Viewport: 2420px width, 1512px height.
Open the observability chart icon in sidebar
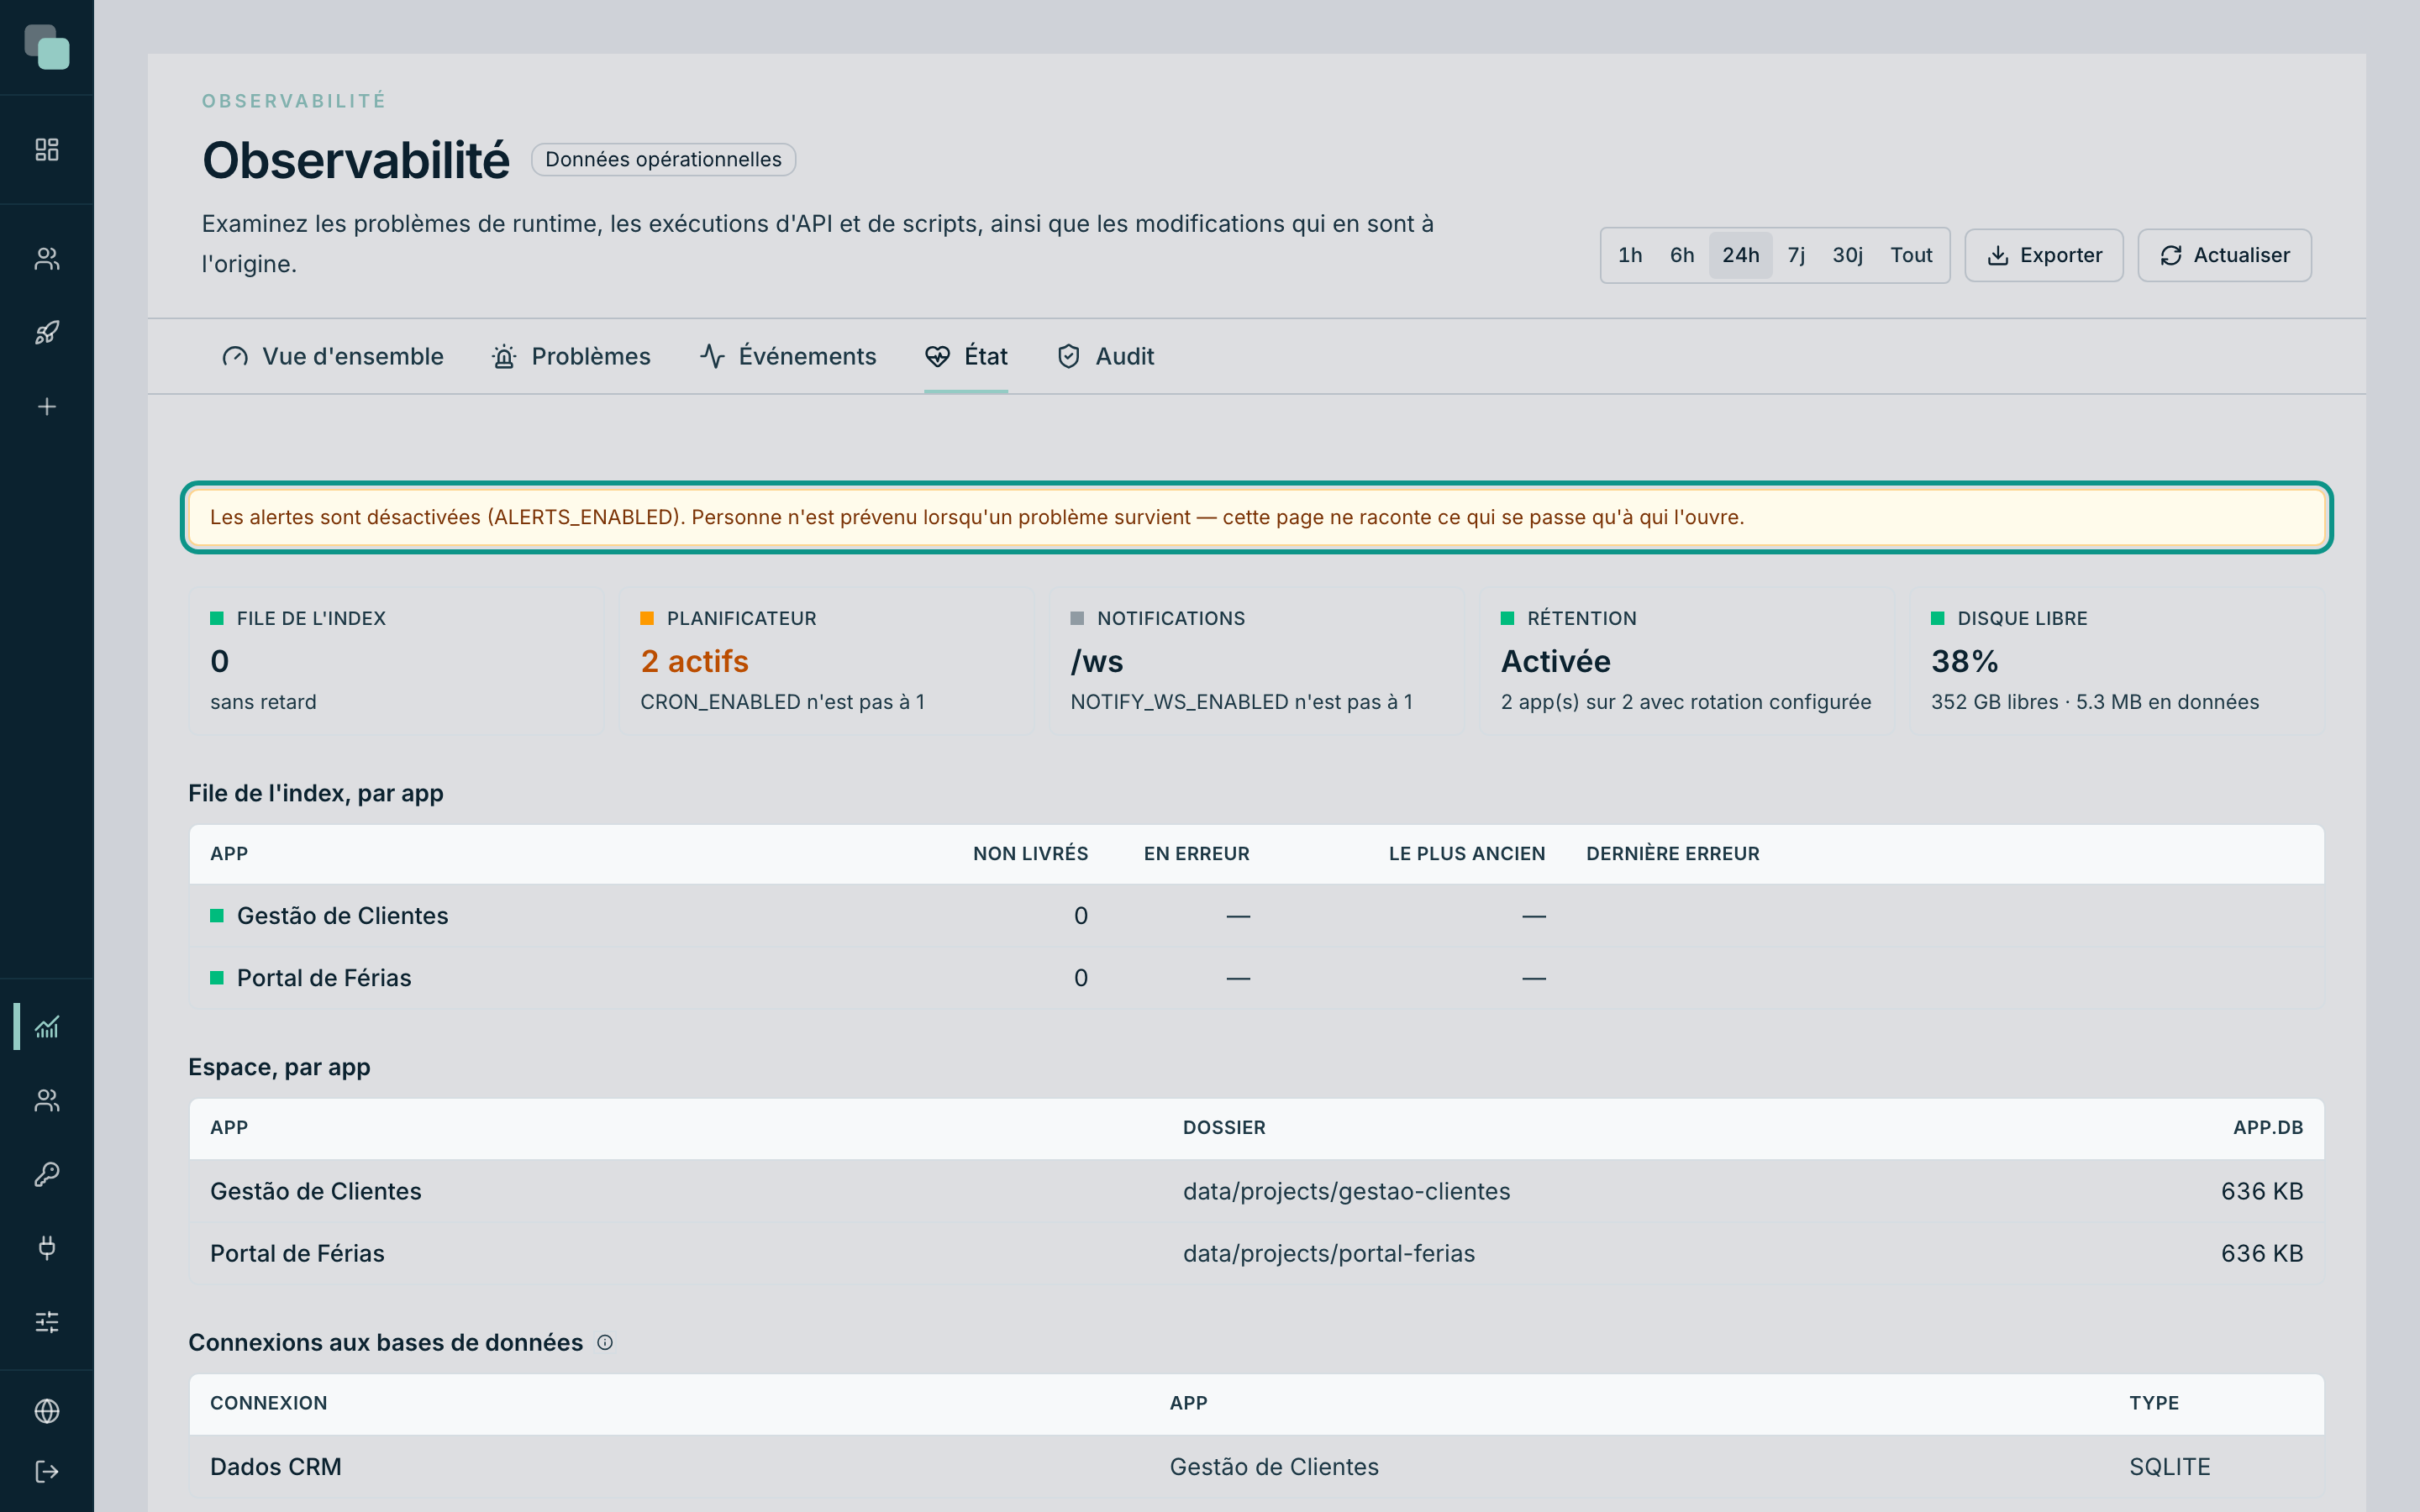tap(47, 1027)
